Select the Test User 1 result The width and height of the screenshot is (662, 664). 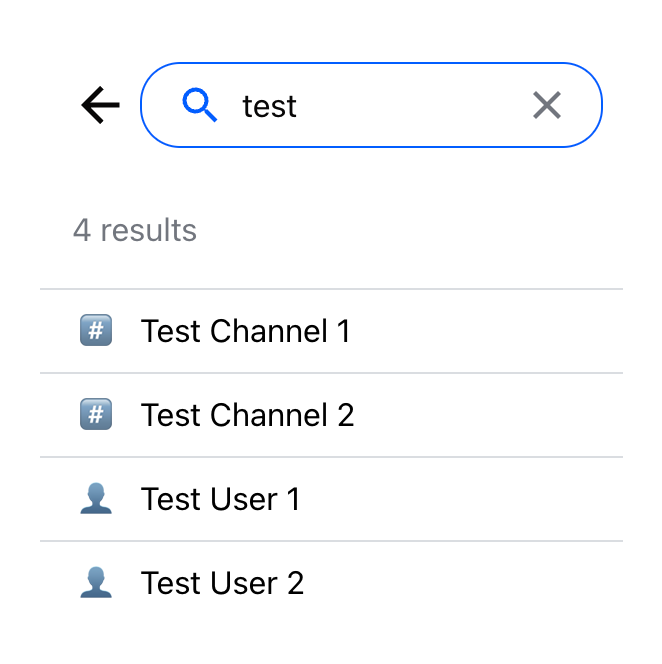coord(221,499)
